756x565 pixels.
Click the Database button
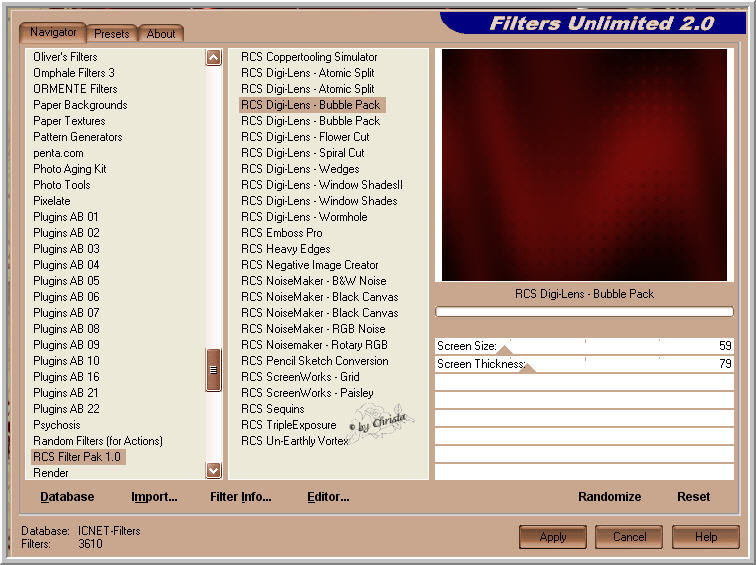[x=67, y=497]
